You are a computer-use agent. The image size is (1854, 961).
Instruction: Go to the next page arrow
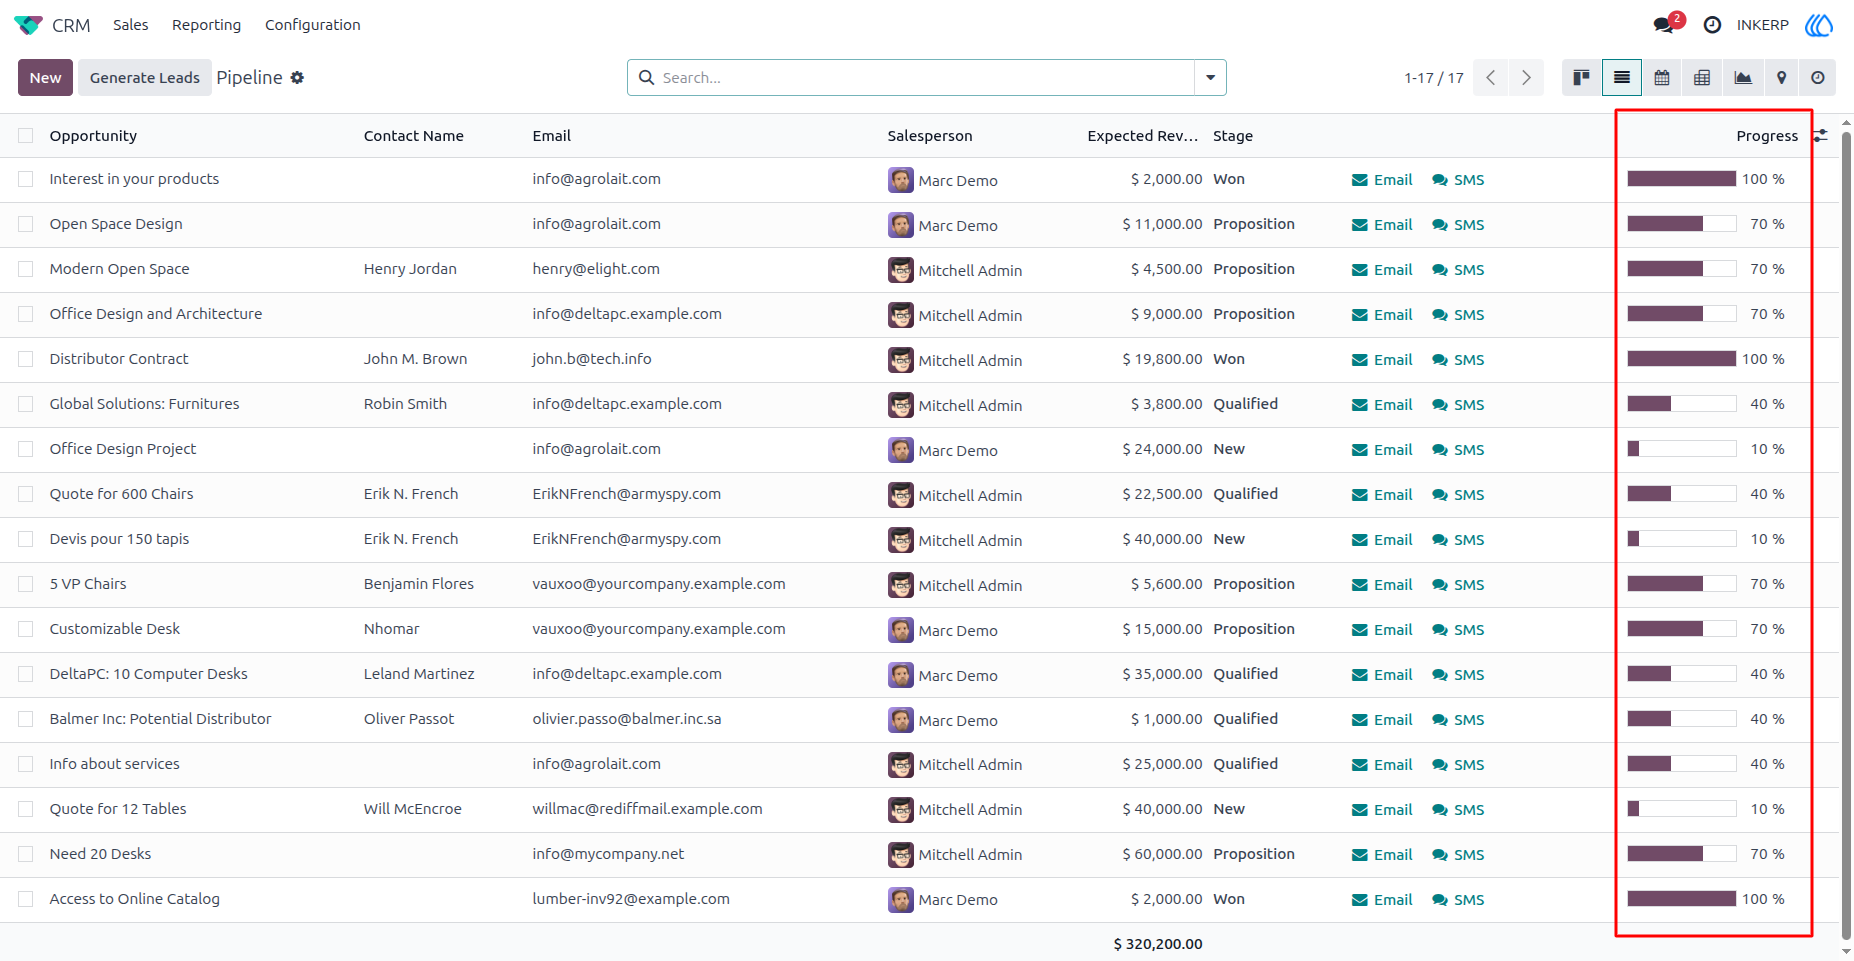point(1526,78)
